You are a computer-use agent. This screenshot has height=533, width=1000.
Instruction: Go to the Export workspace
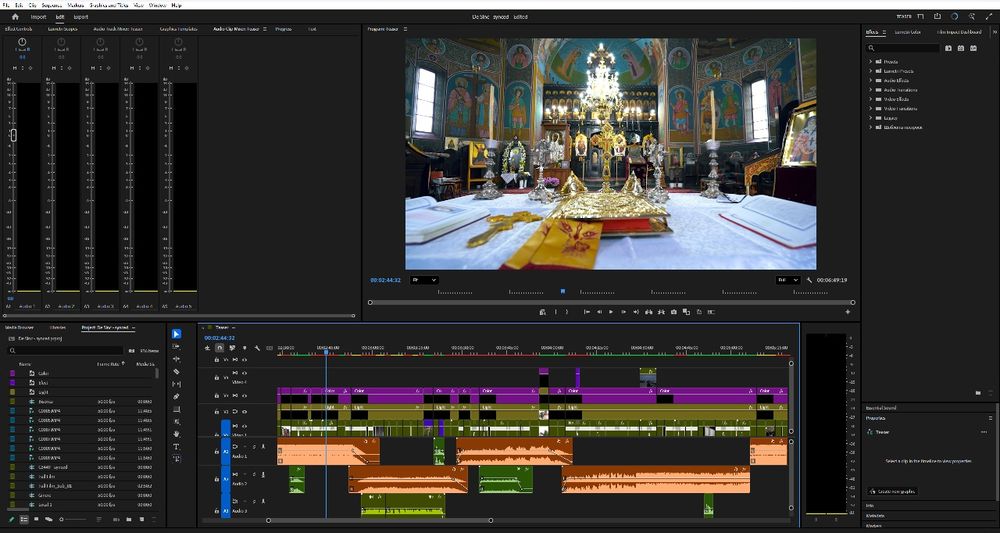click(x=81, y=17)
